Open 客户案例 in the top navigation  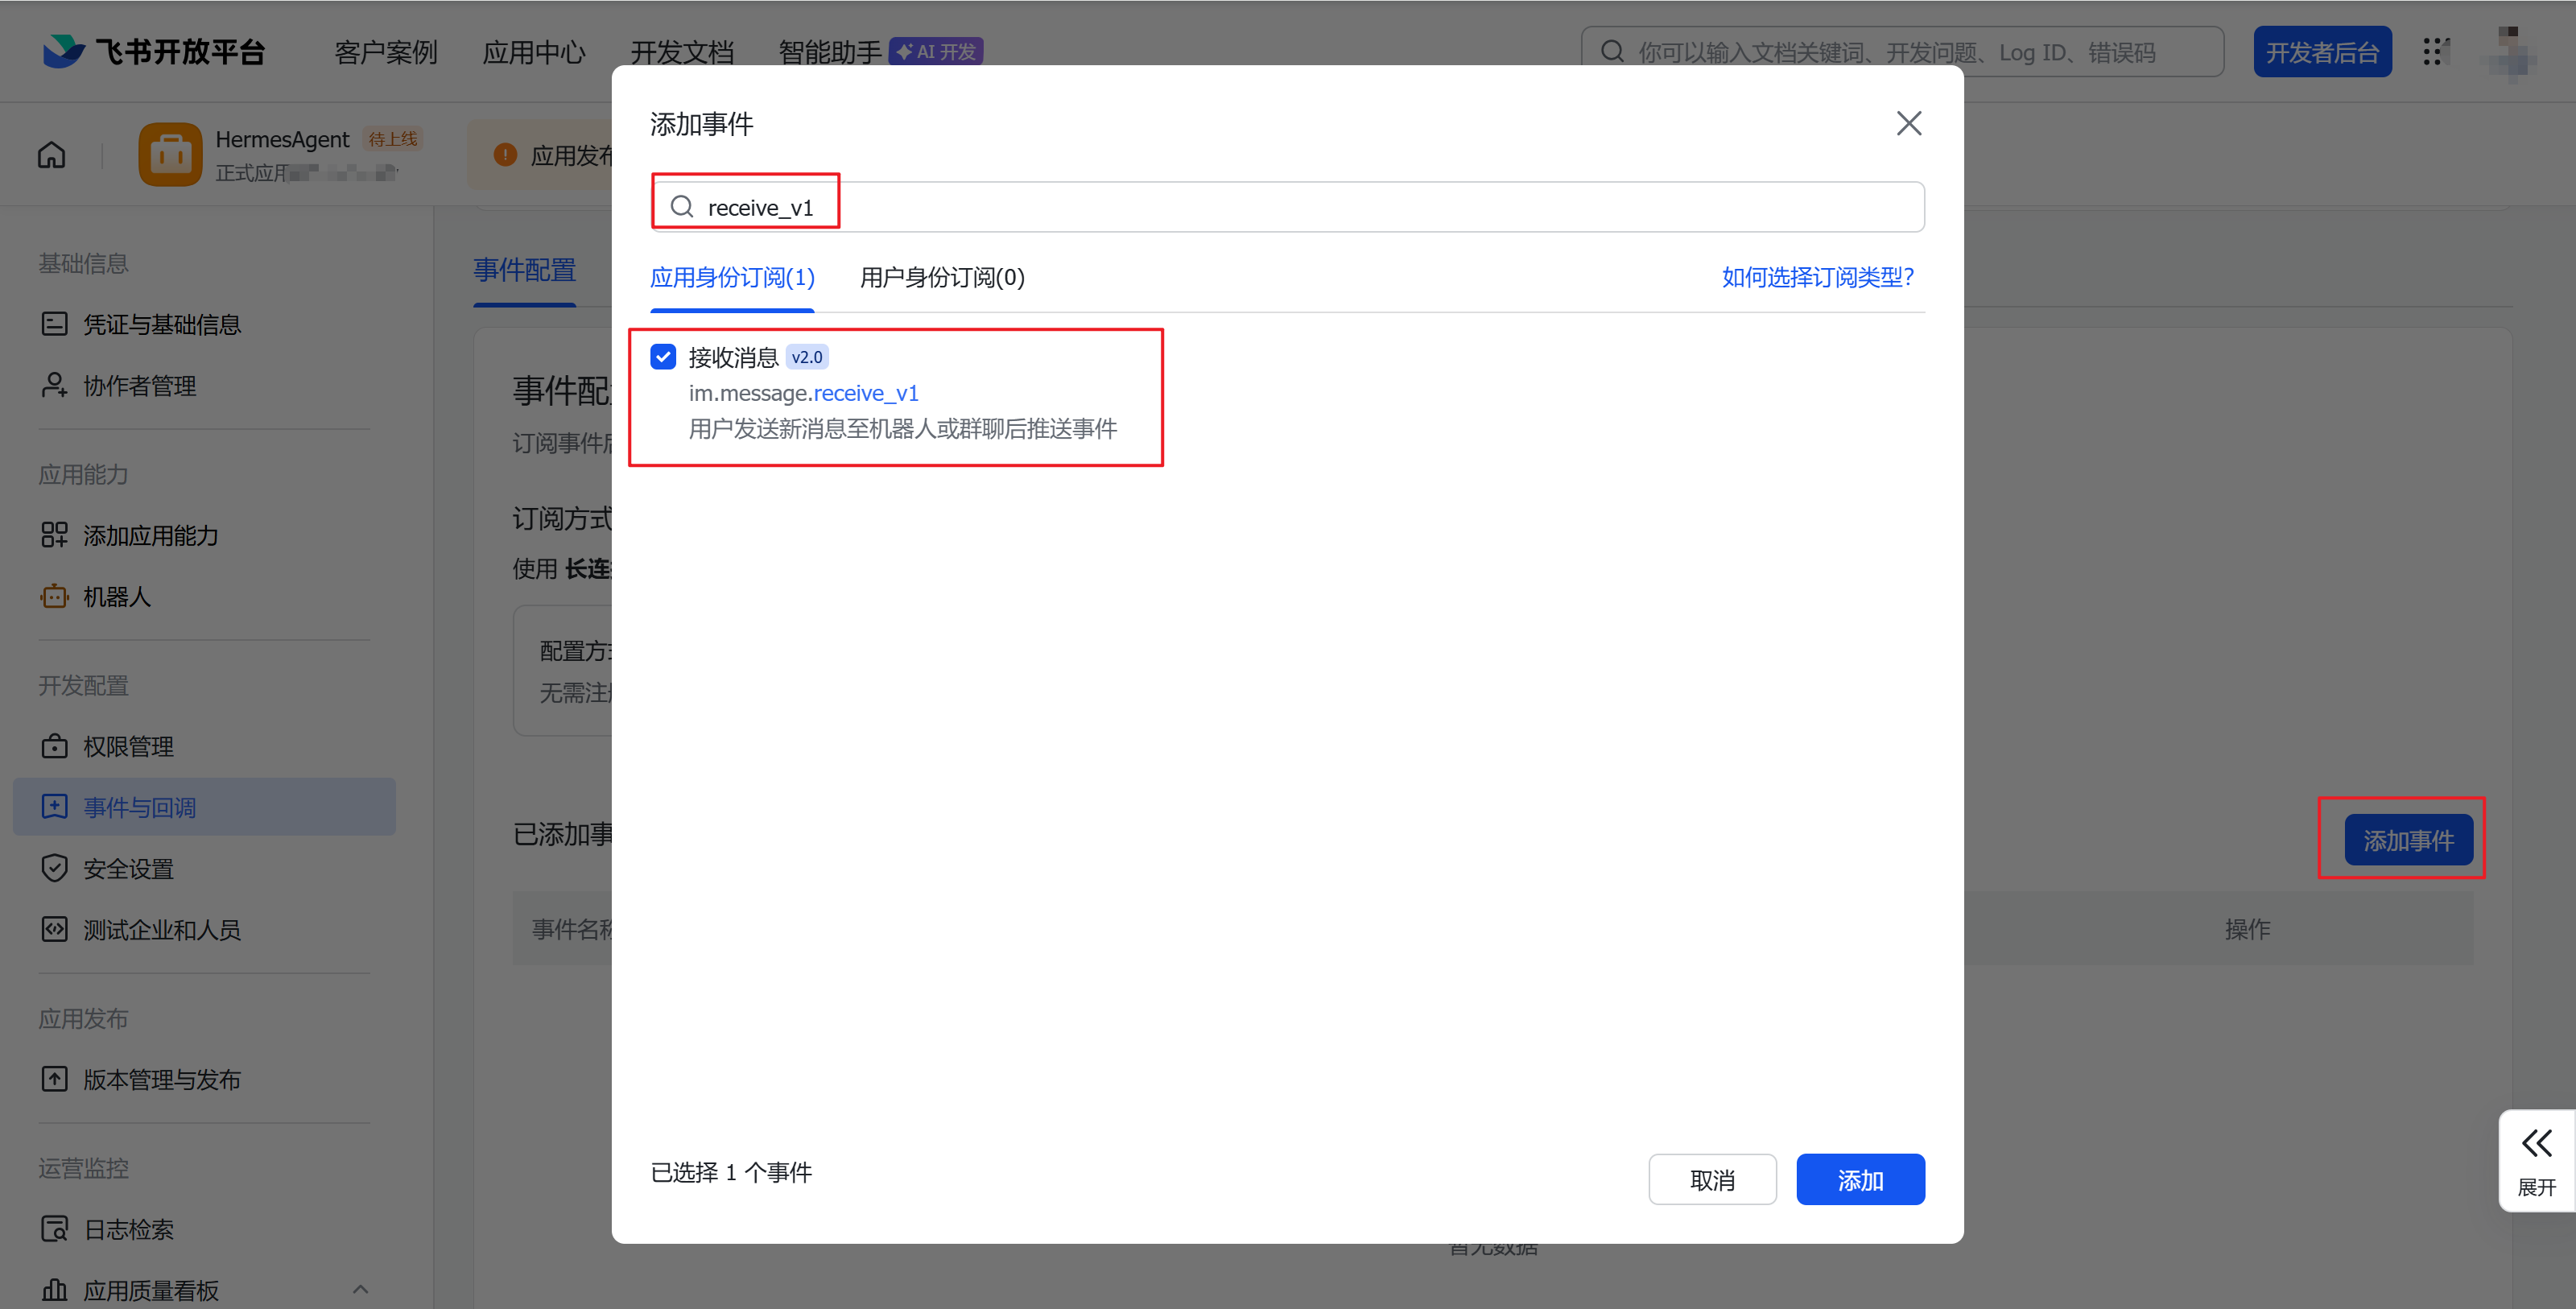pyautogui.click(x=386, y=52)
